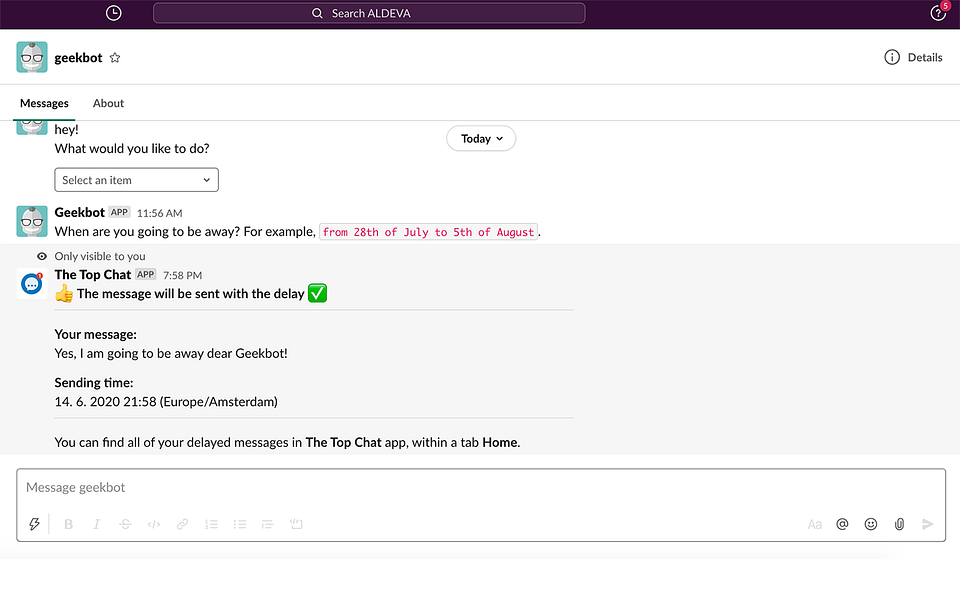
Task: Click the Details button
Action: coord(913,57)
